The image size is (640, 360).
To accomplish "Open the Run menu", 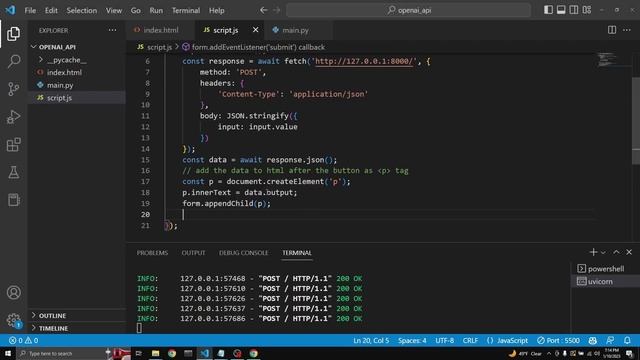I will pyautogui.click(x=156, y=10).
